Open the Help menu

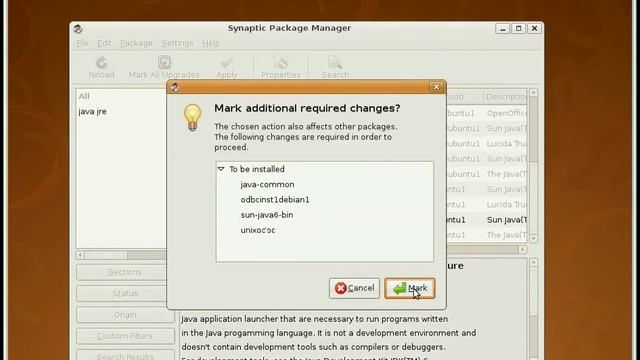[211, 43]
